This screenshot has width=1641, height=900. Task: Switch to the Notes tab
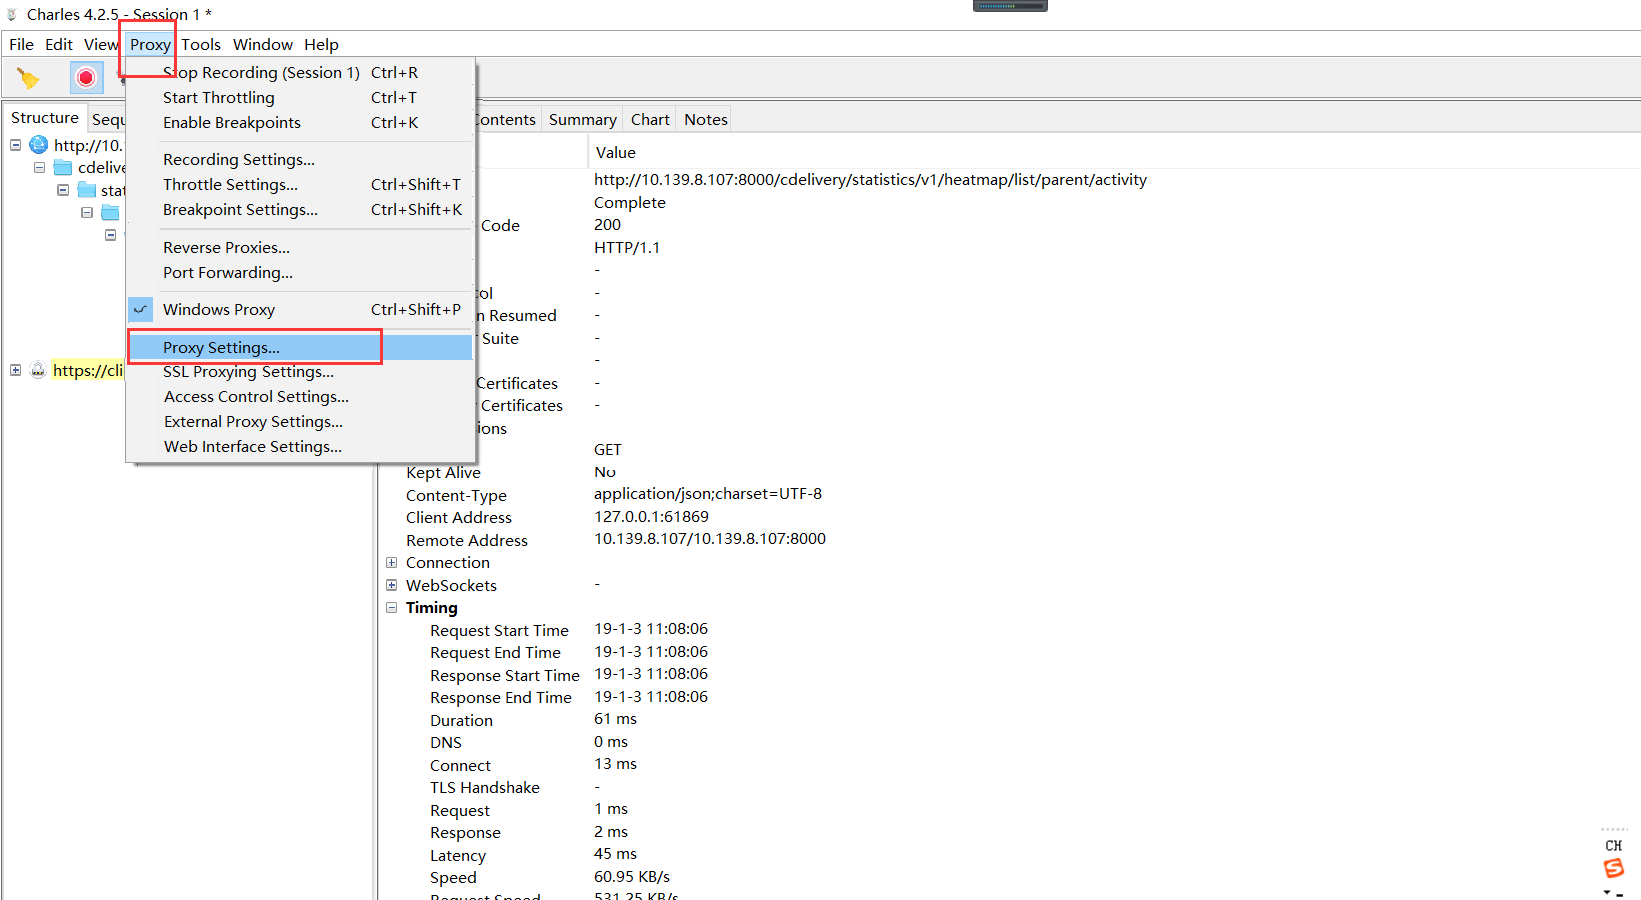[706, 119]
